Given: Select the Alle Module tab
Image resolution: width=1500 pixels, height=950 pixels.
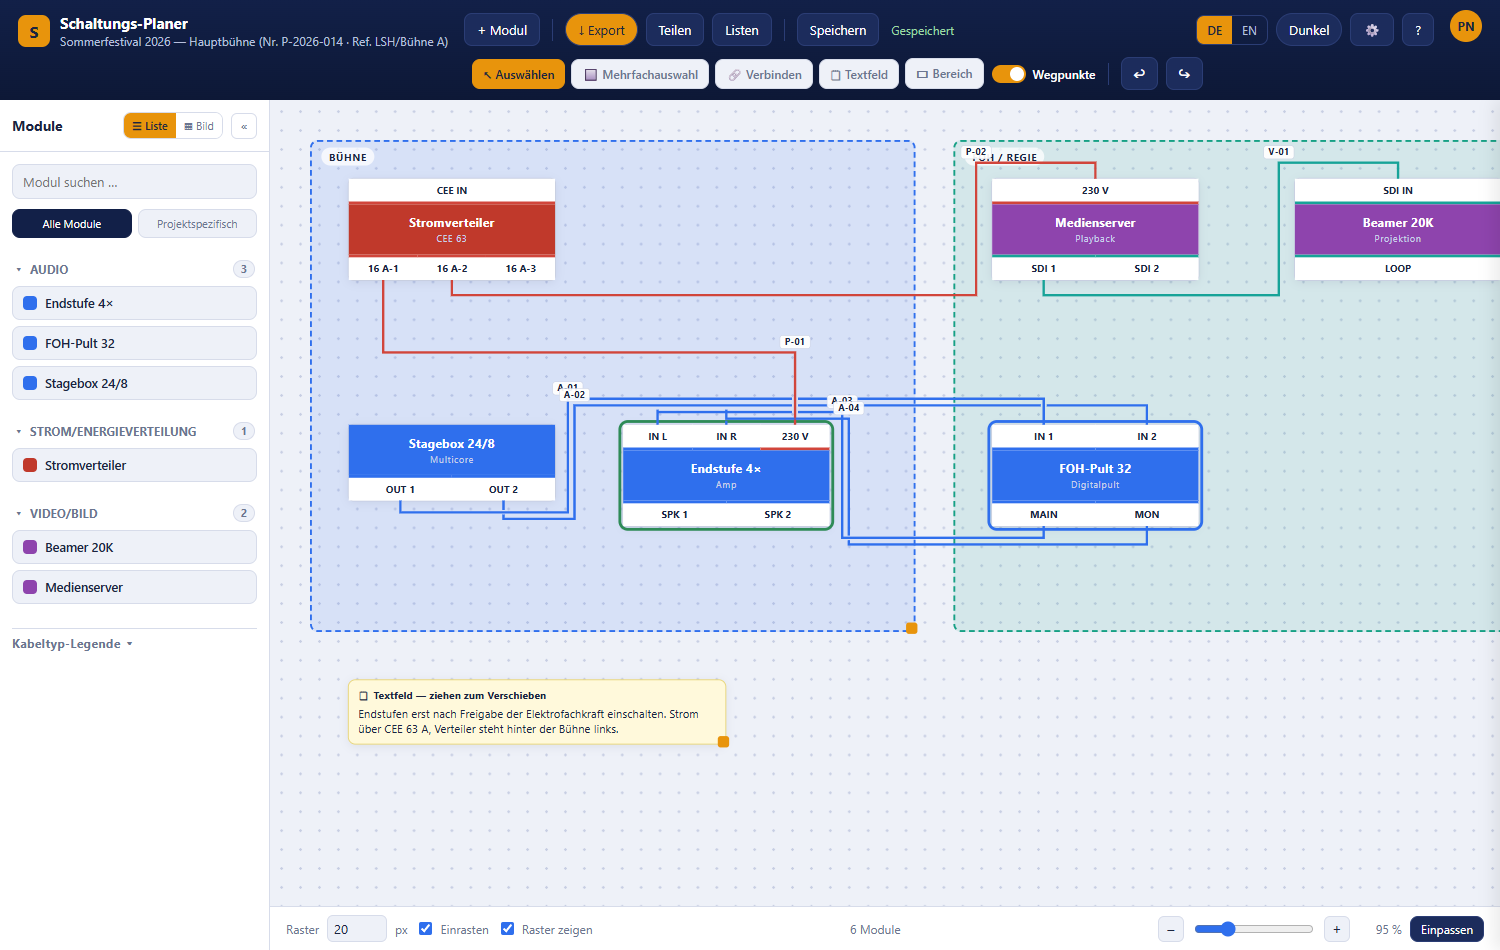Looking at the screenshot, I should click(x=72, y=224).
